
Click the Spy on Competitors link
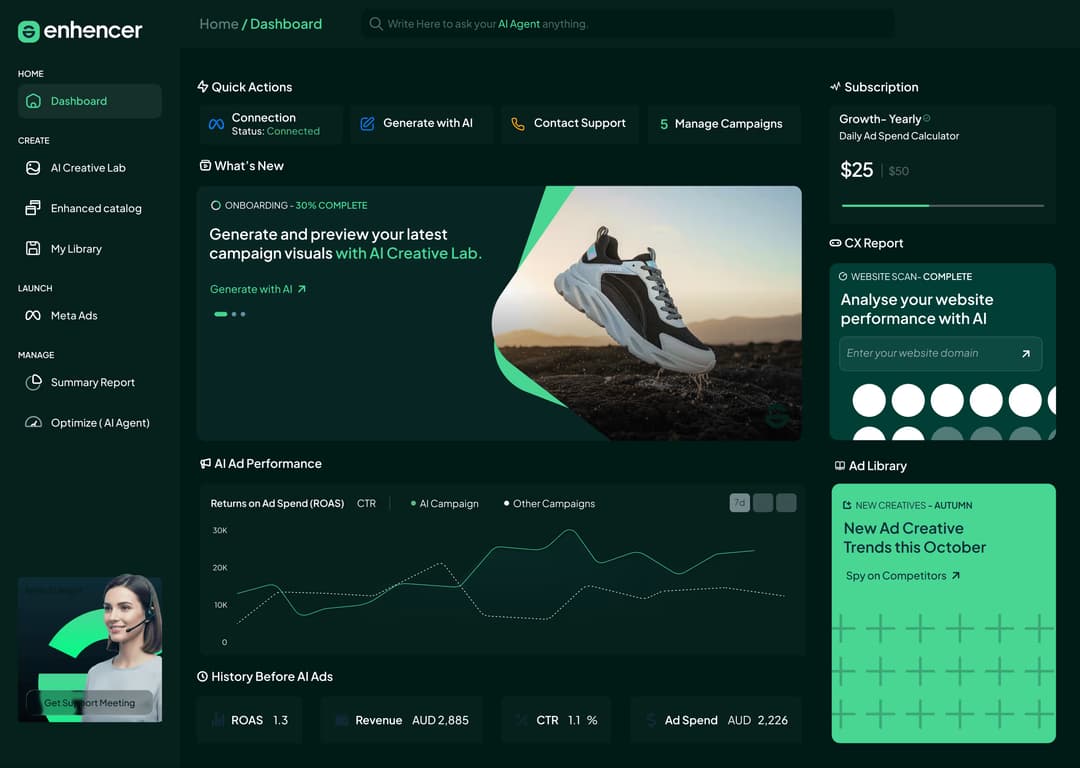tap(903, 576)
